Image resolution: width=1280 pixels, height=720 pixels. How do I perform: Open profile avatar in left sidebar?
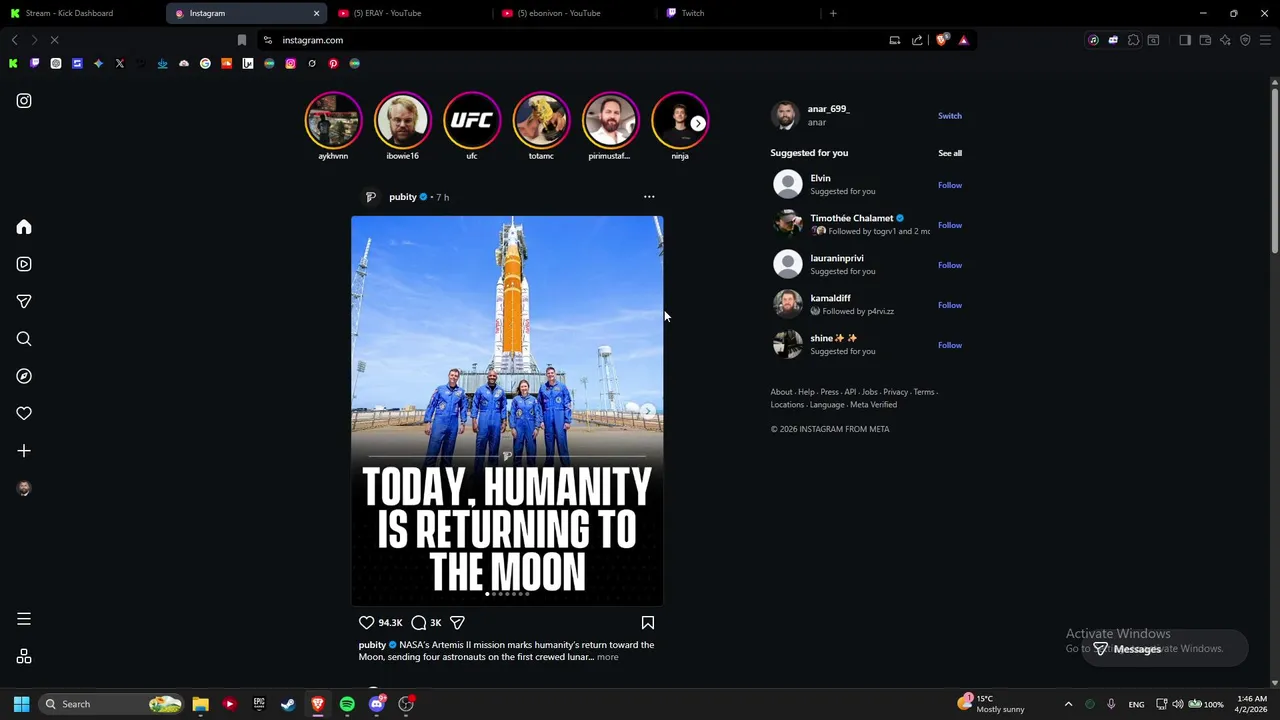point(24,488)
